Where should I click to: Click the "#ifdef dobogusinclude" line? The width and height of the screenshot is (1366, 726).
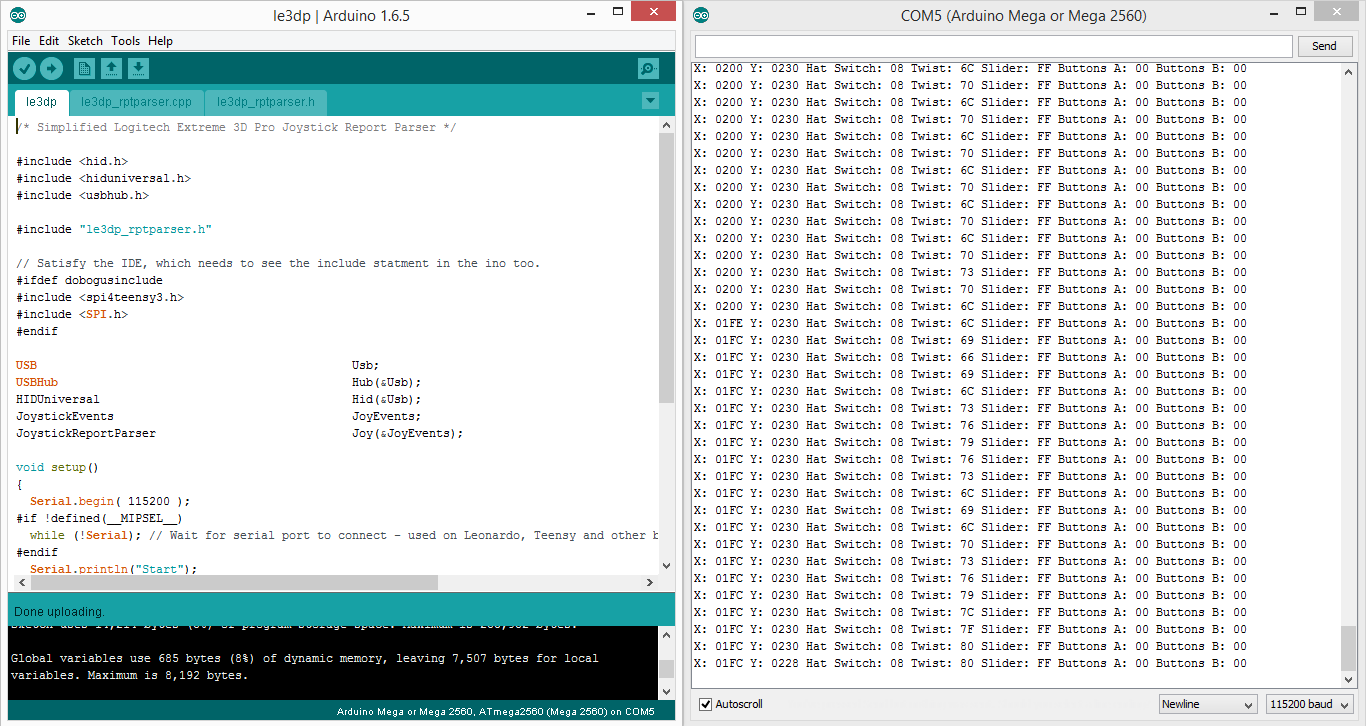[89, 280]
